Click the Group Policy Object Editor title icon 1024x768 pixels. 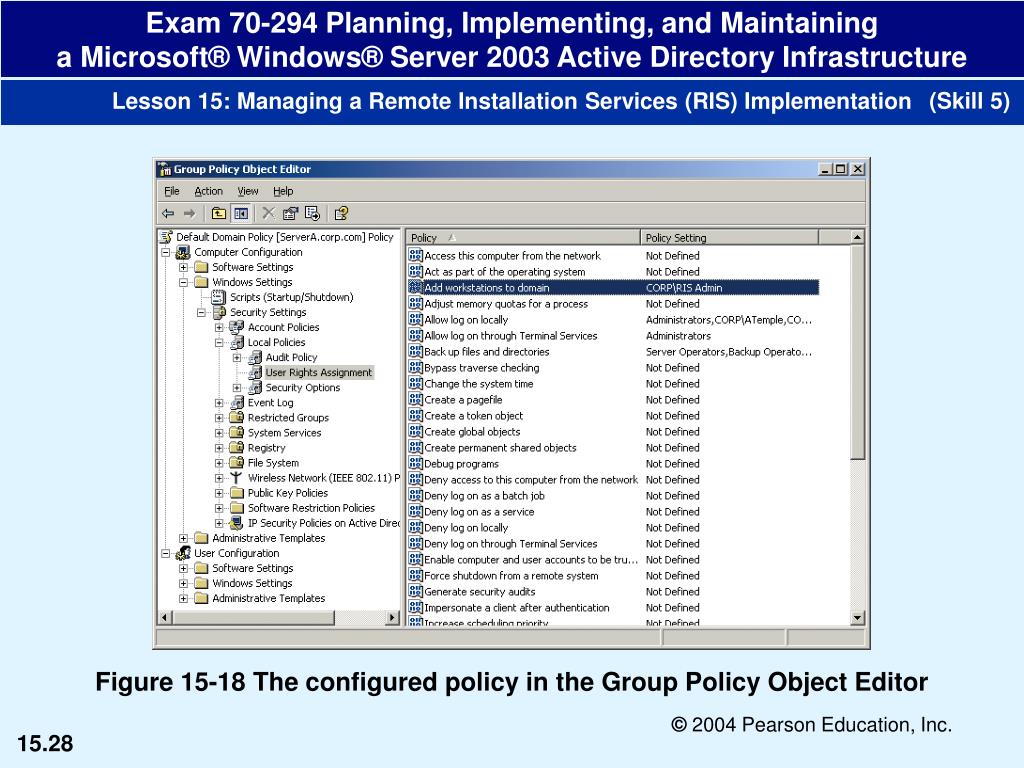pos(165,169)
